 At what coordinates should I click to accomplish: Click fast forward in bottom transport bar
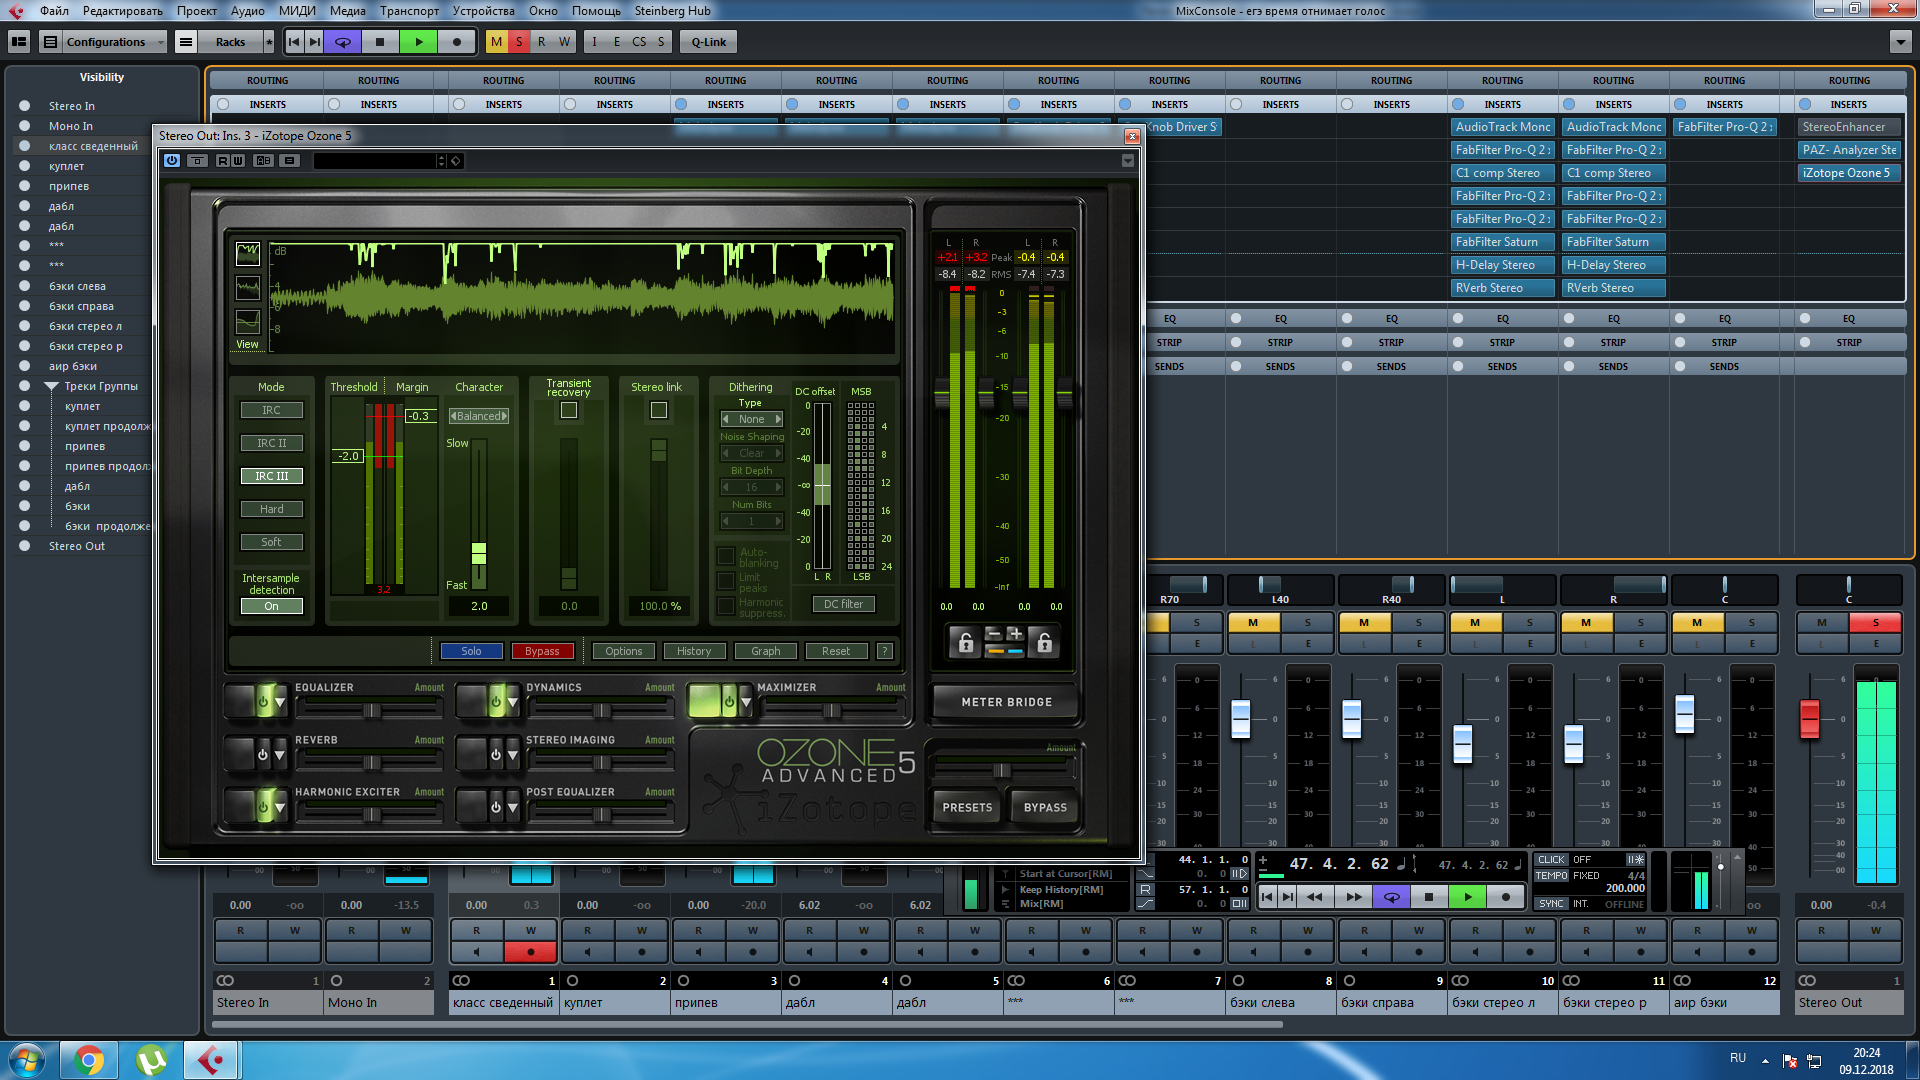tap(1353, 897)
